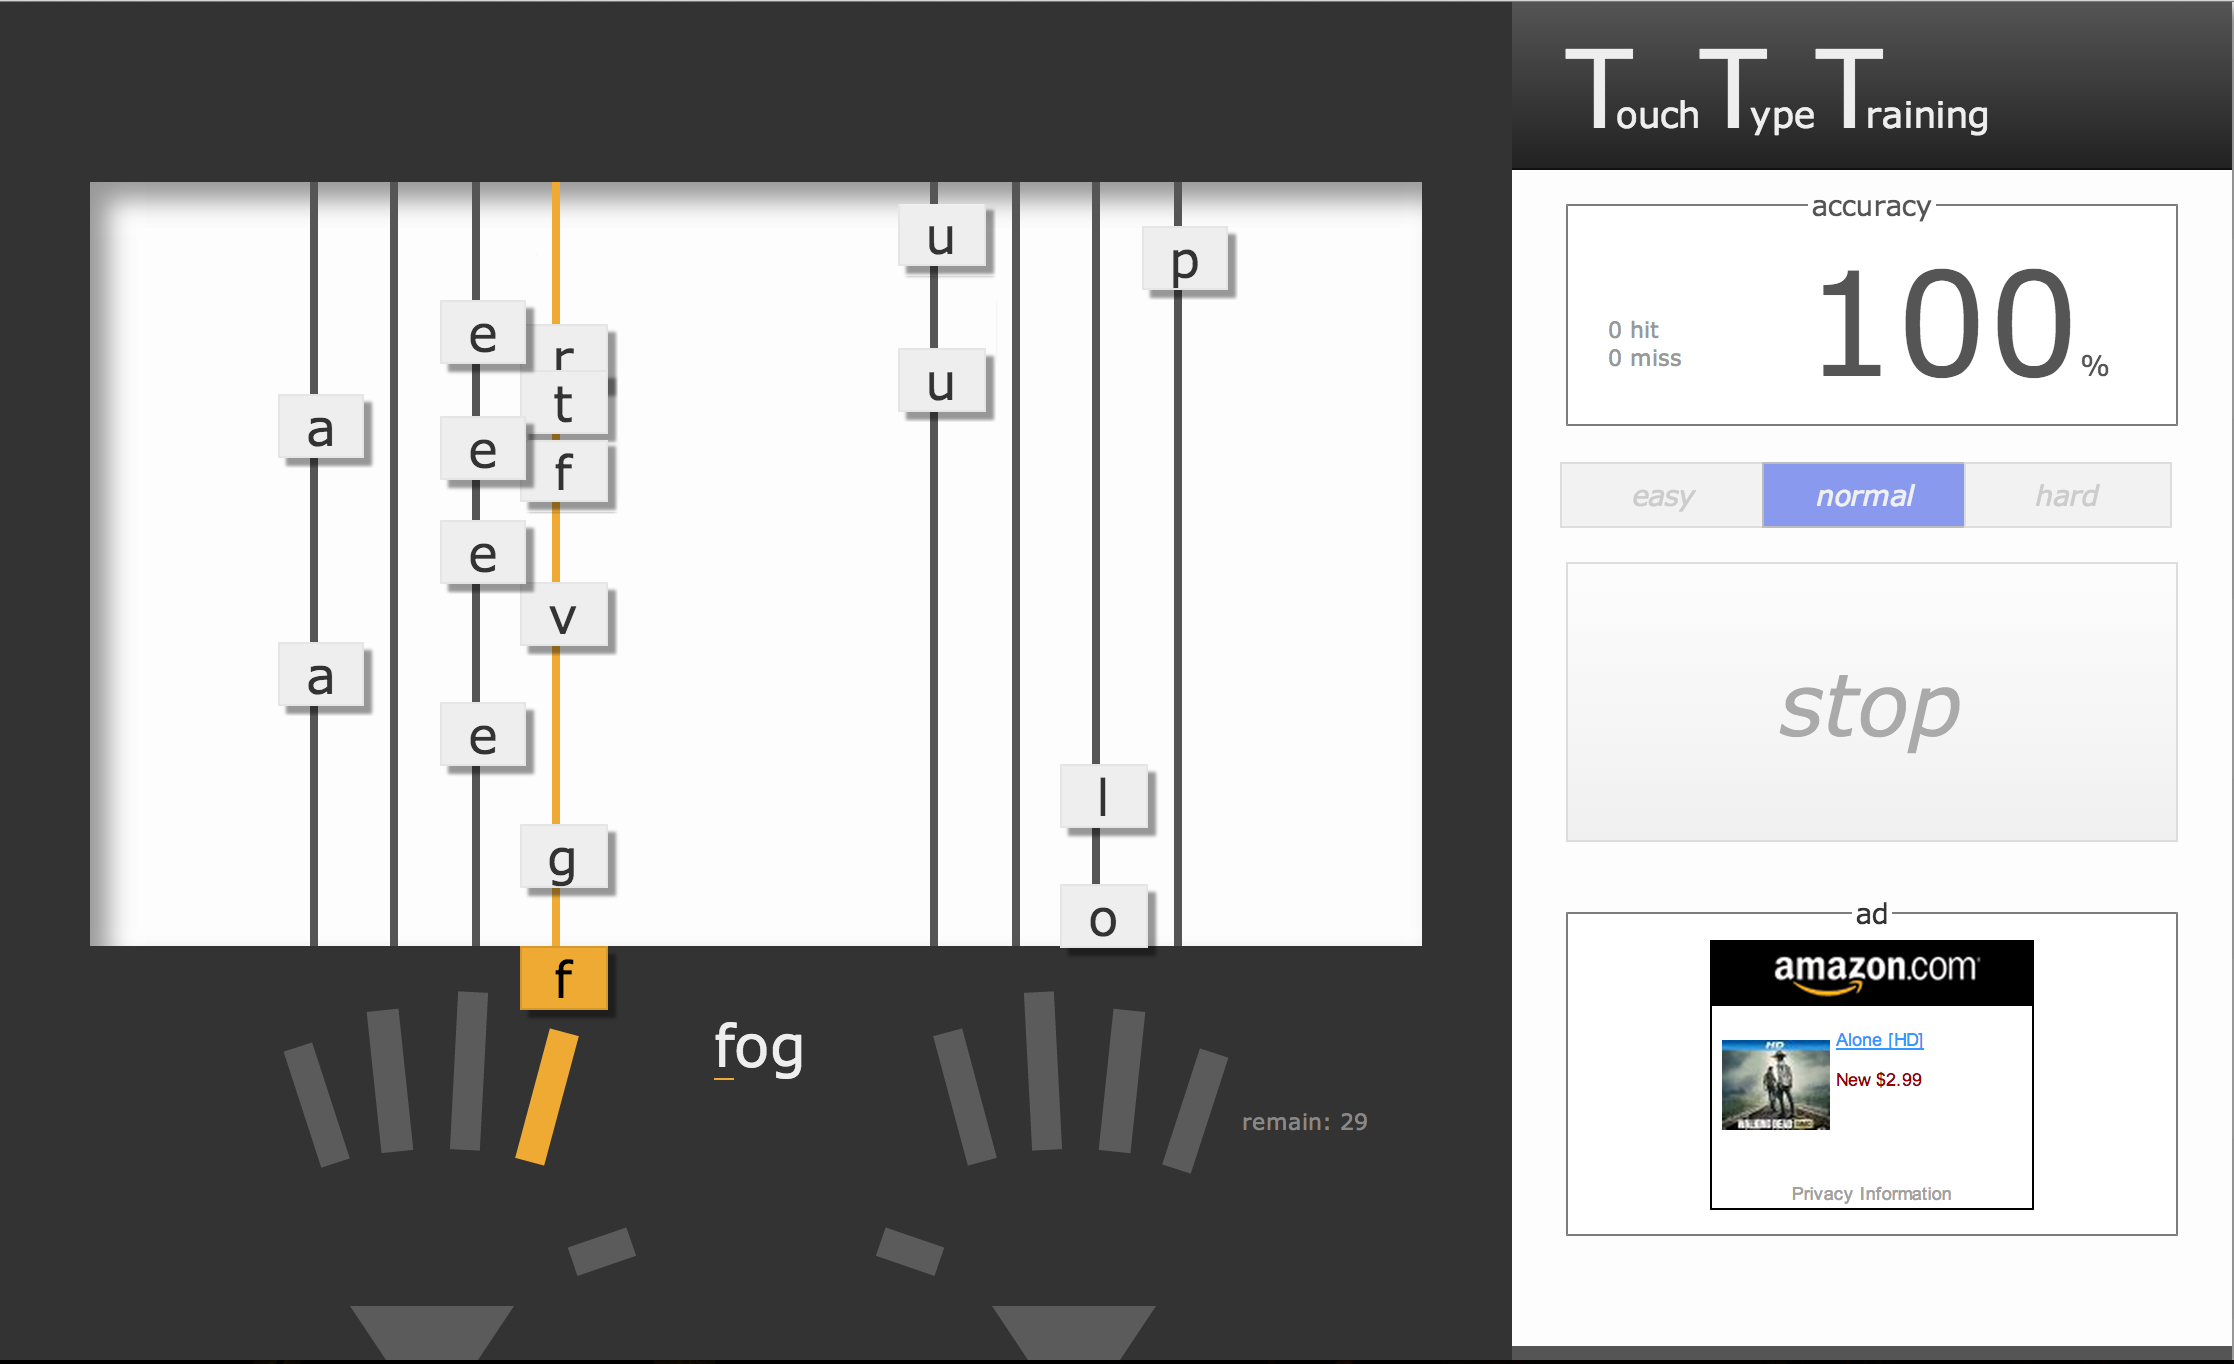Click the Privacy Information link
2234x1364 pixels.
click(1871, 1193)
